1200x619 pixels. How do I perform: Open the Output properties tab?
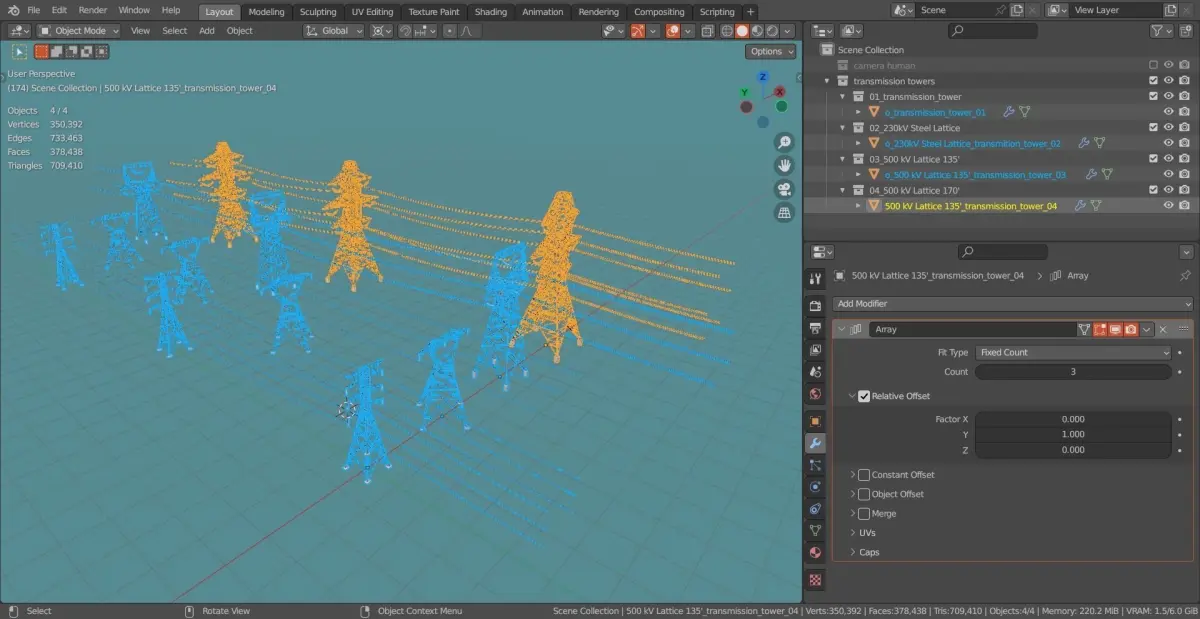pos(815,326)
